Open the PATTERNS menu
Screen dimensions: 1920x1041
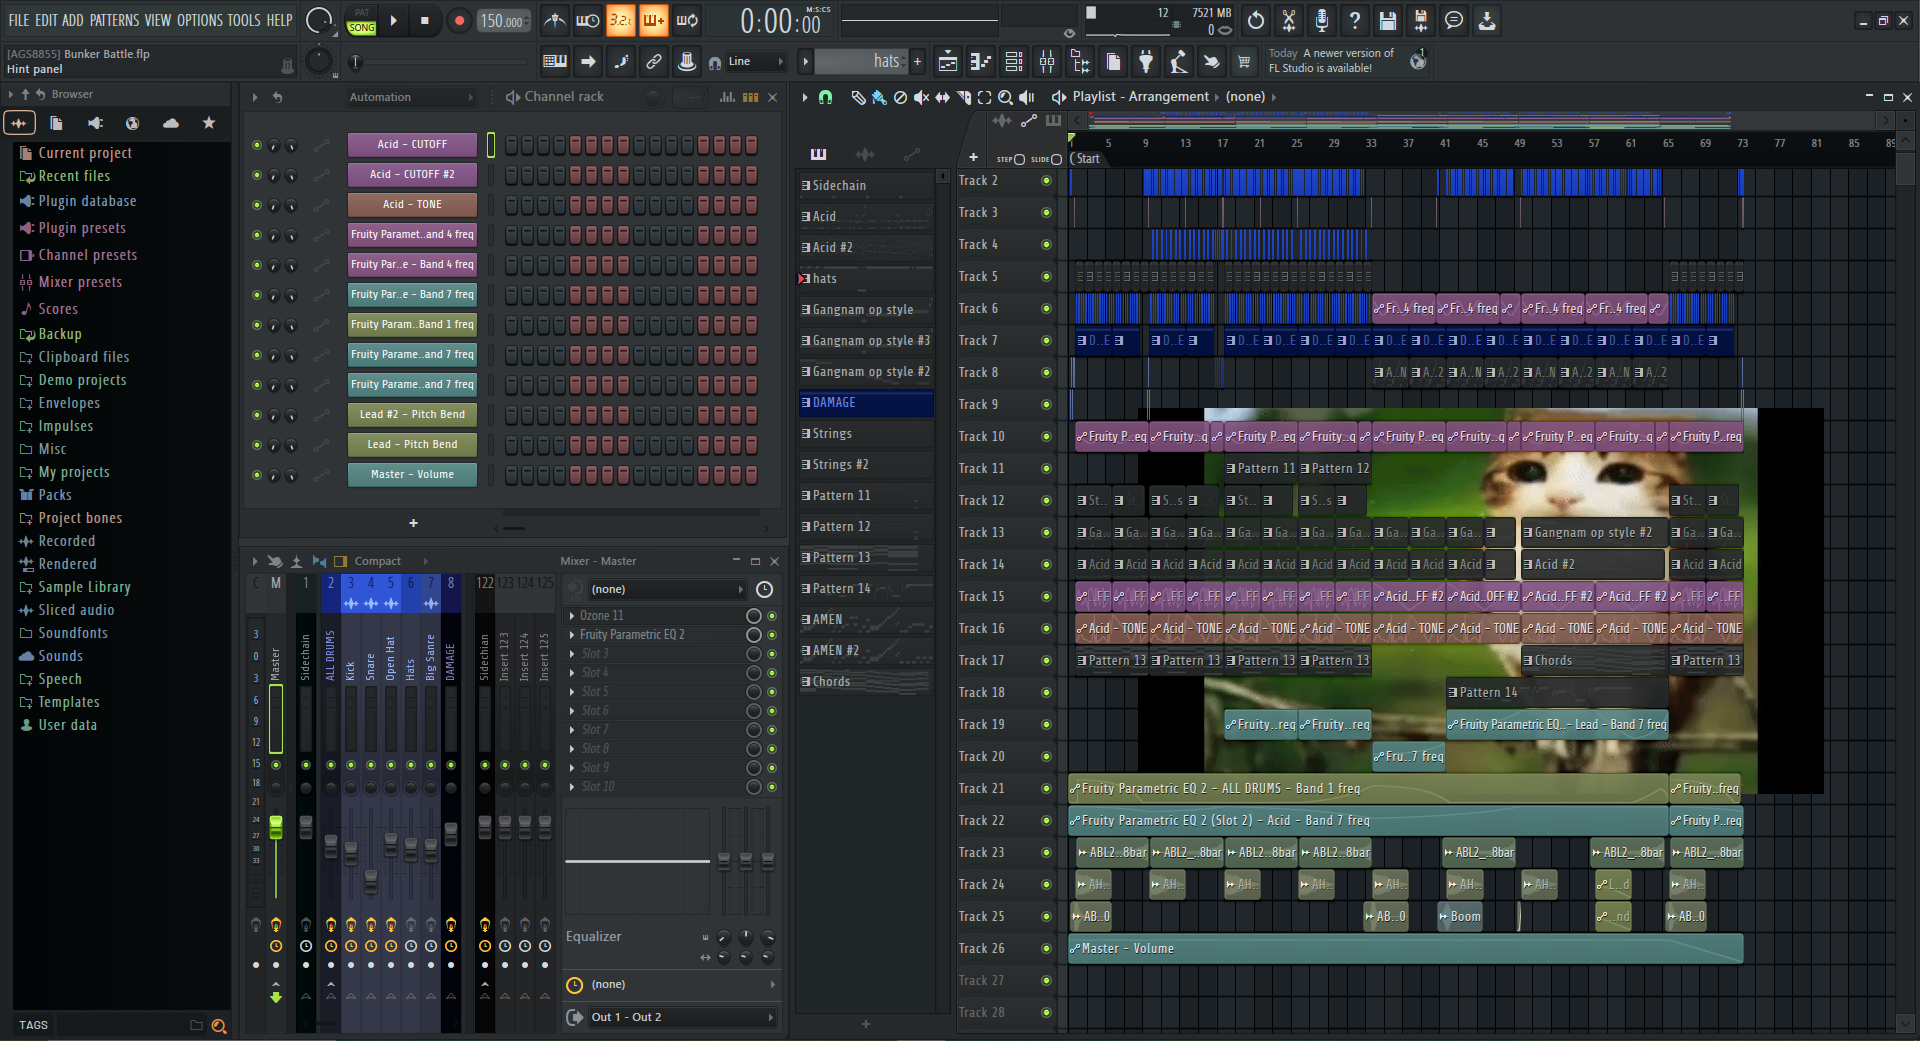click(114, 20)
